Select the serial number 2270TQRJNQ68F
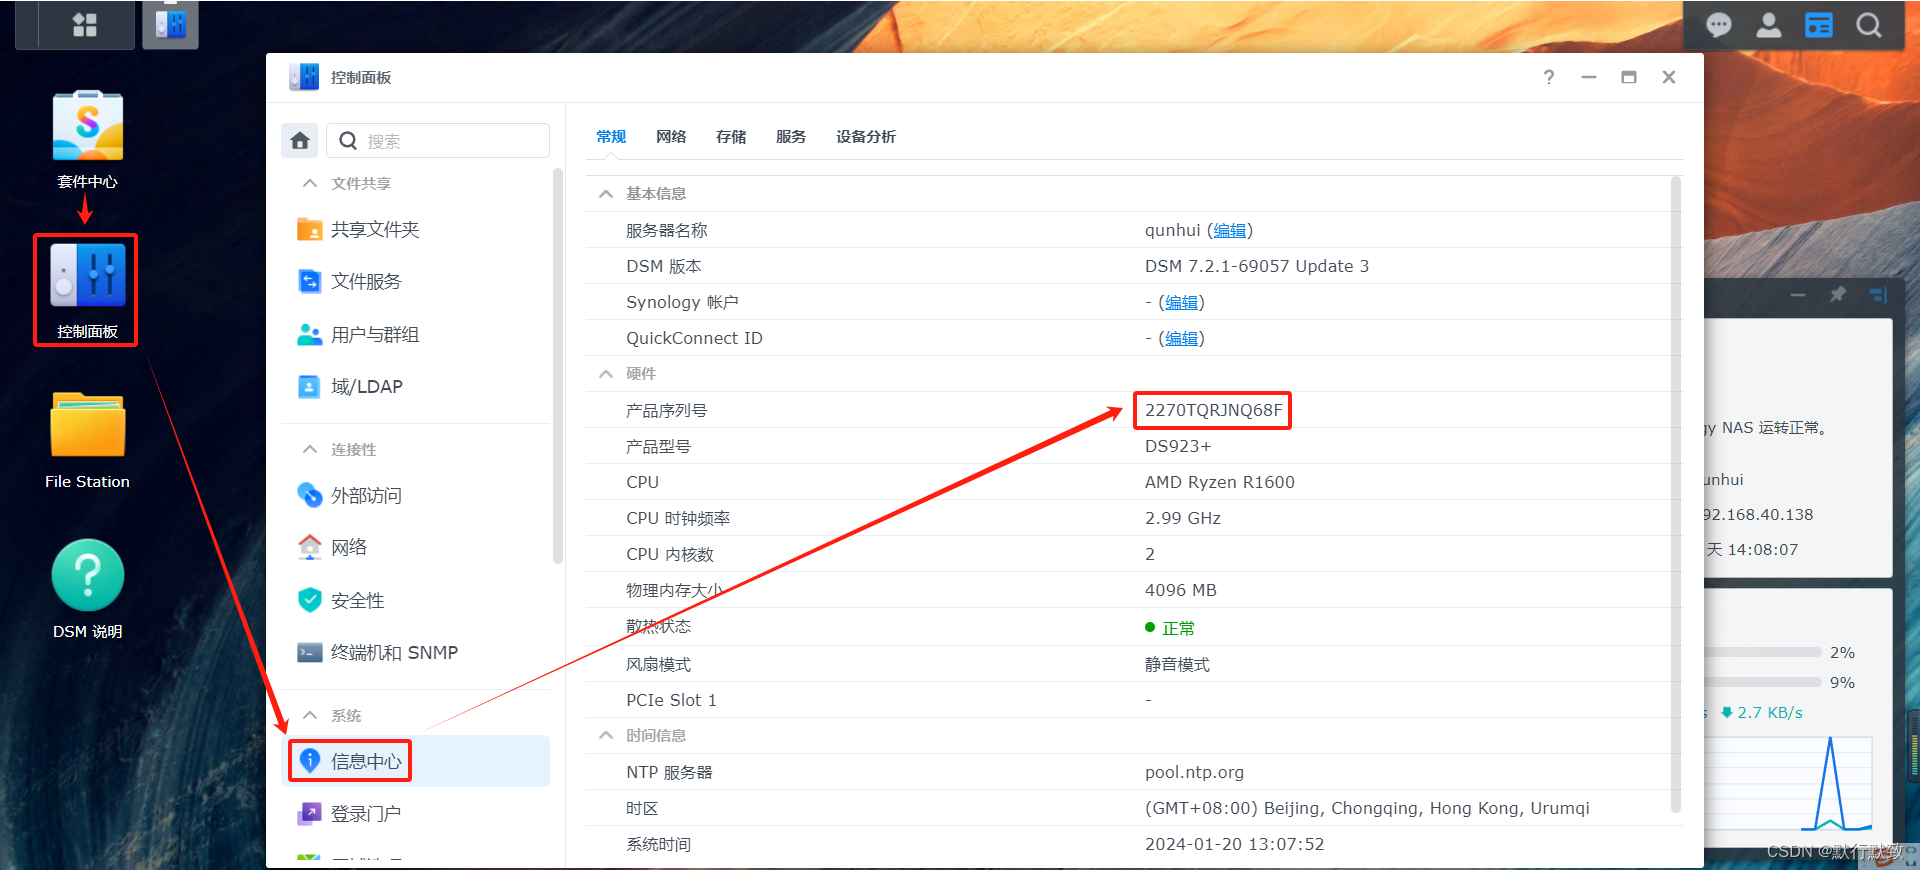The width and height of the screenshot is (1920, 870). [x=1213, y=411]
